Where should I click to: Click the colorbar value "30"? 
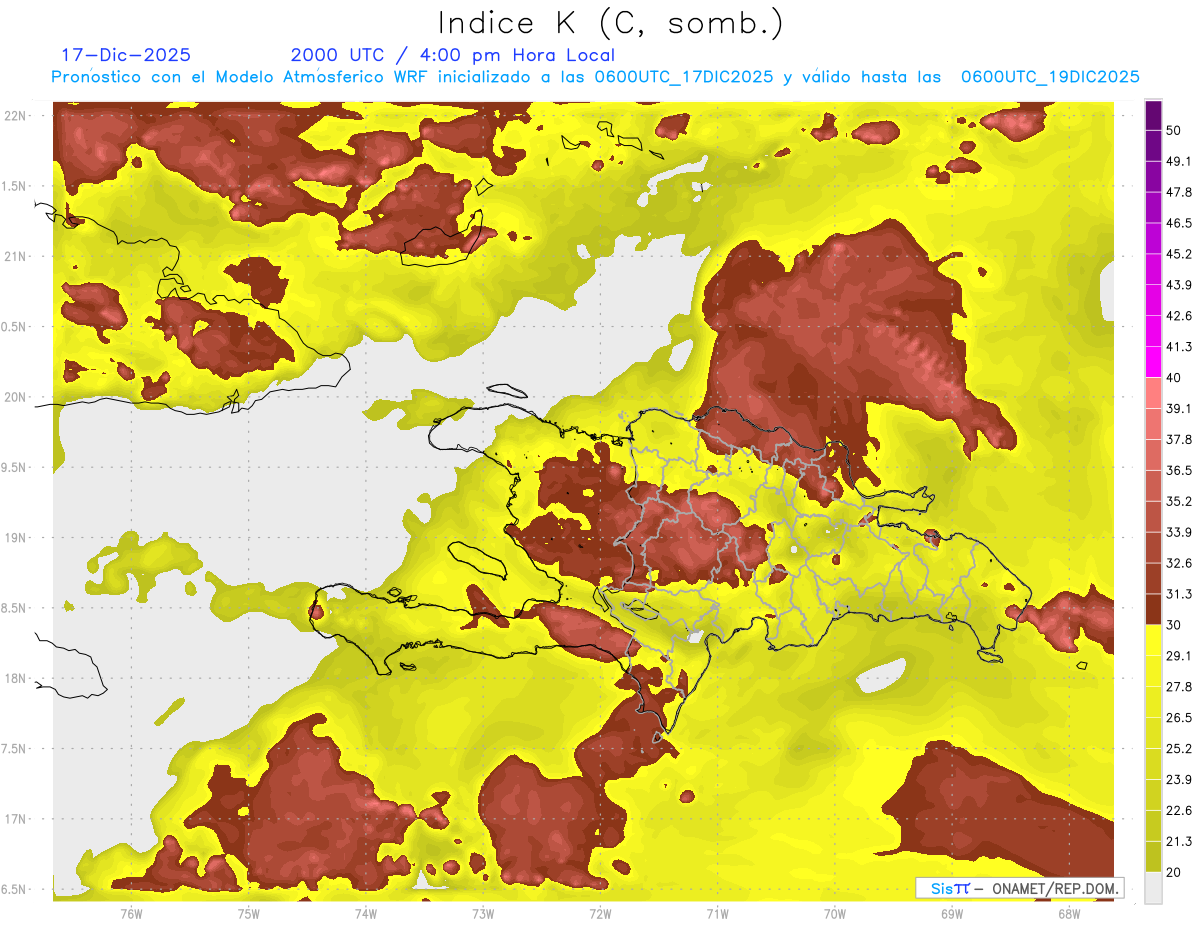pyautogui.click(x=1174, y=625)
